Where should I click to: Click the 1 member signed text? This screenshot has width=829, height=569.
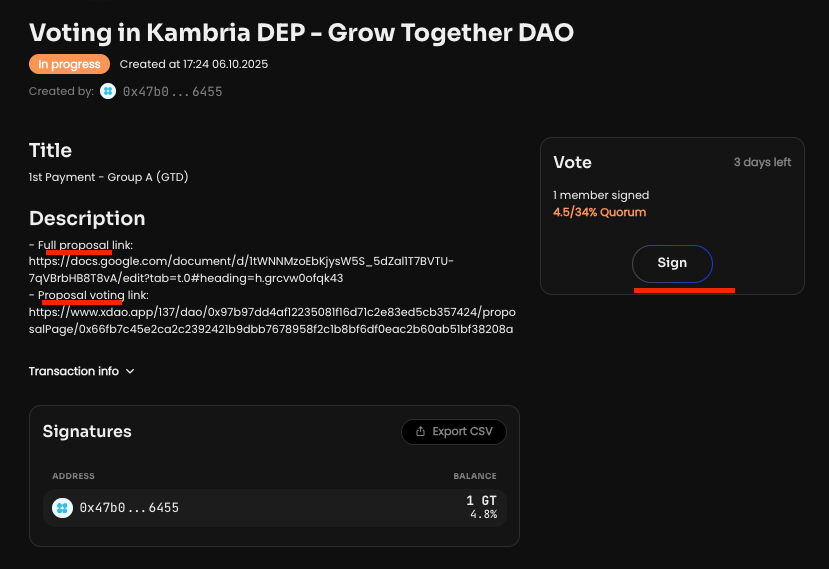pyautogui.click(x=600, y=195)
